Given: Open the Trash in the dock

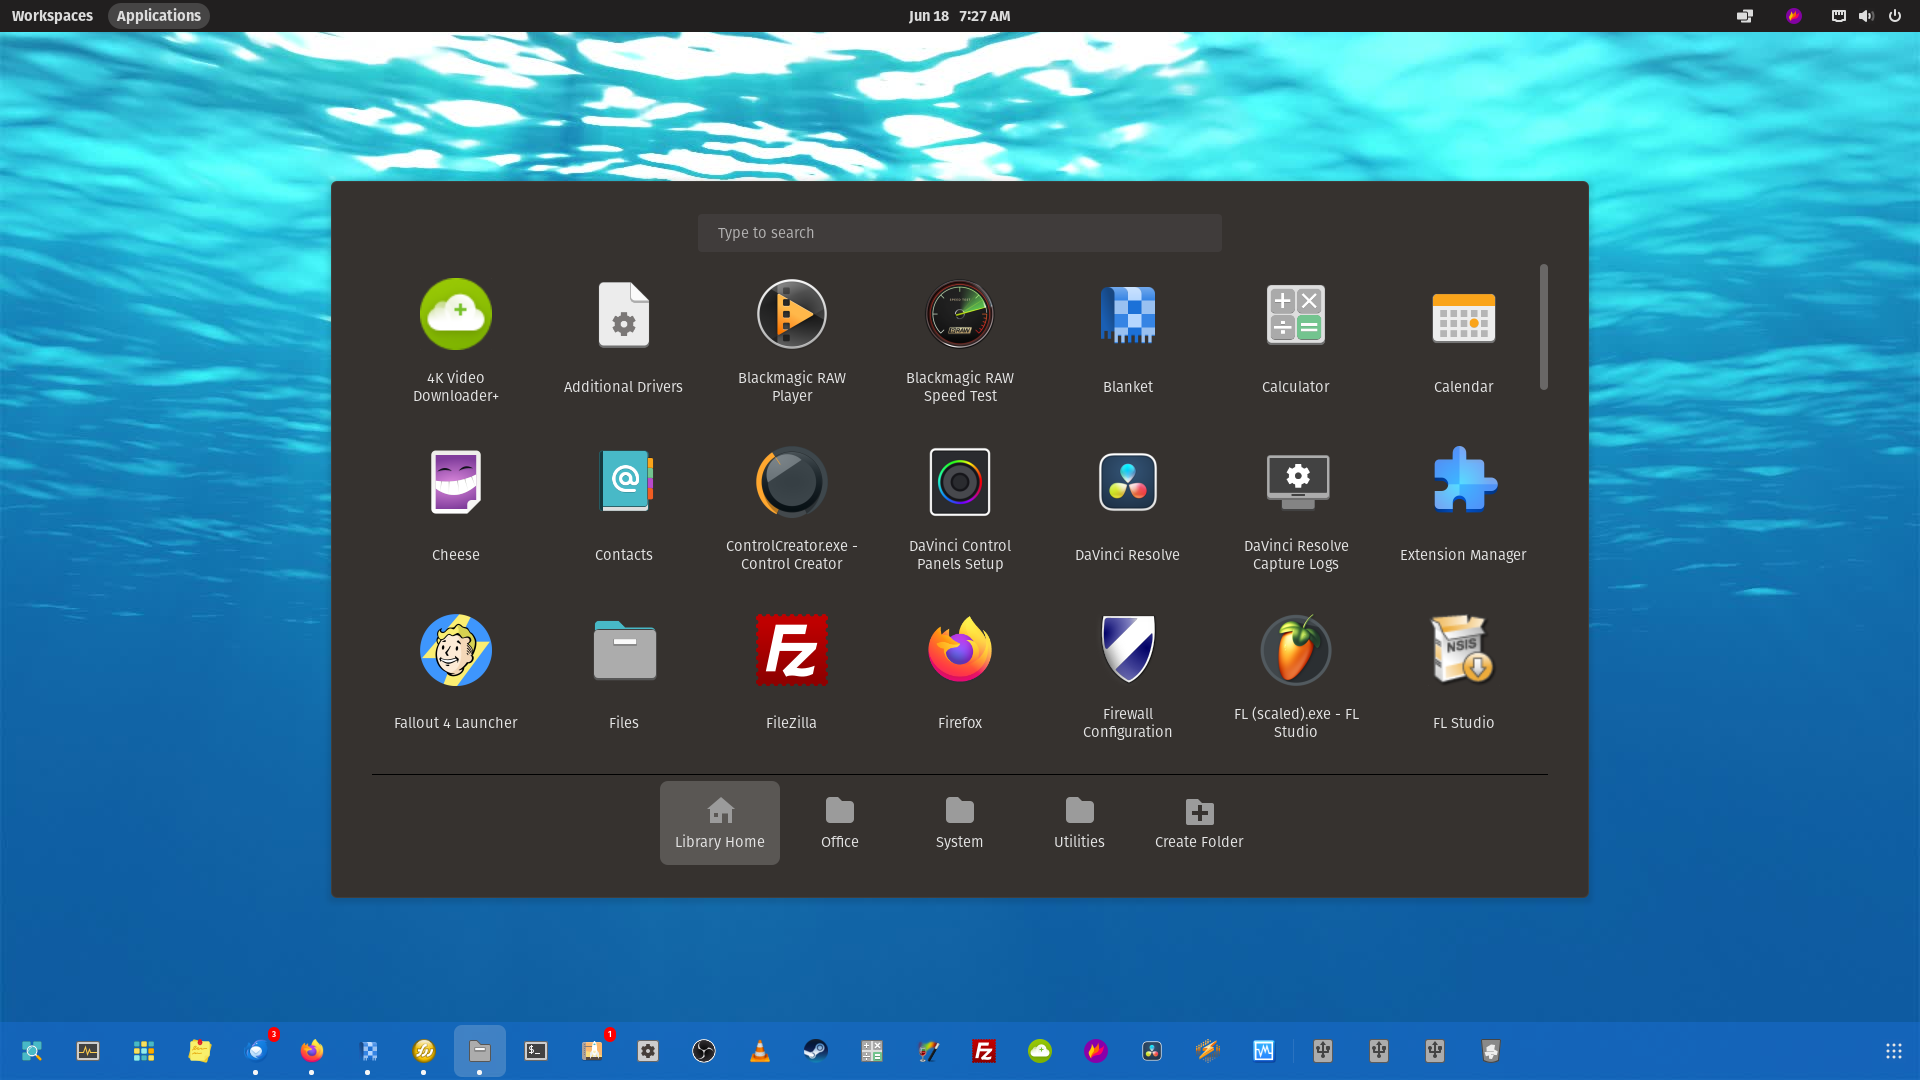Looking at the screenshot, I should point(1491,1051).
